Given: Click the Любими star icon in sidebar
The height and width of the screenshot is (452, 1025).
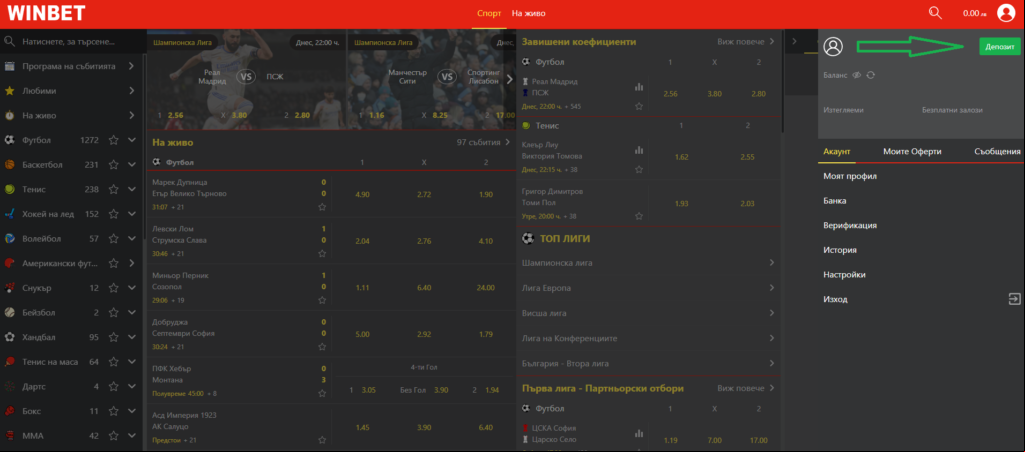Looking at the screenshot, I should pyautogui.click(x=9, y=91).
